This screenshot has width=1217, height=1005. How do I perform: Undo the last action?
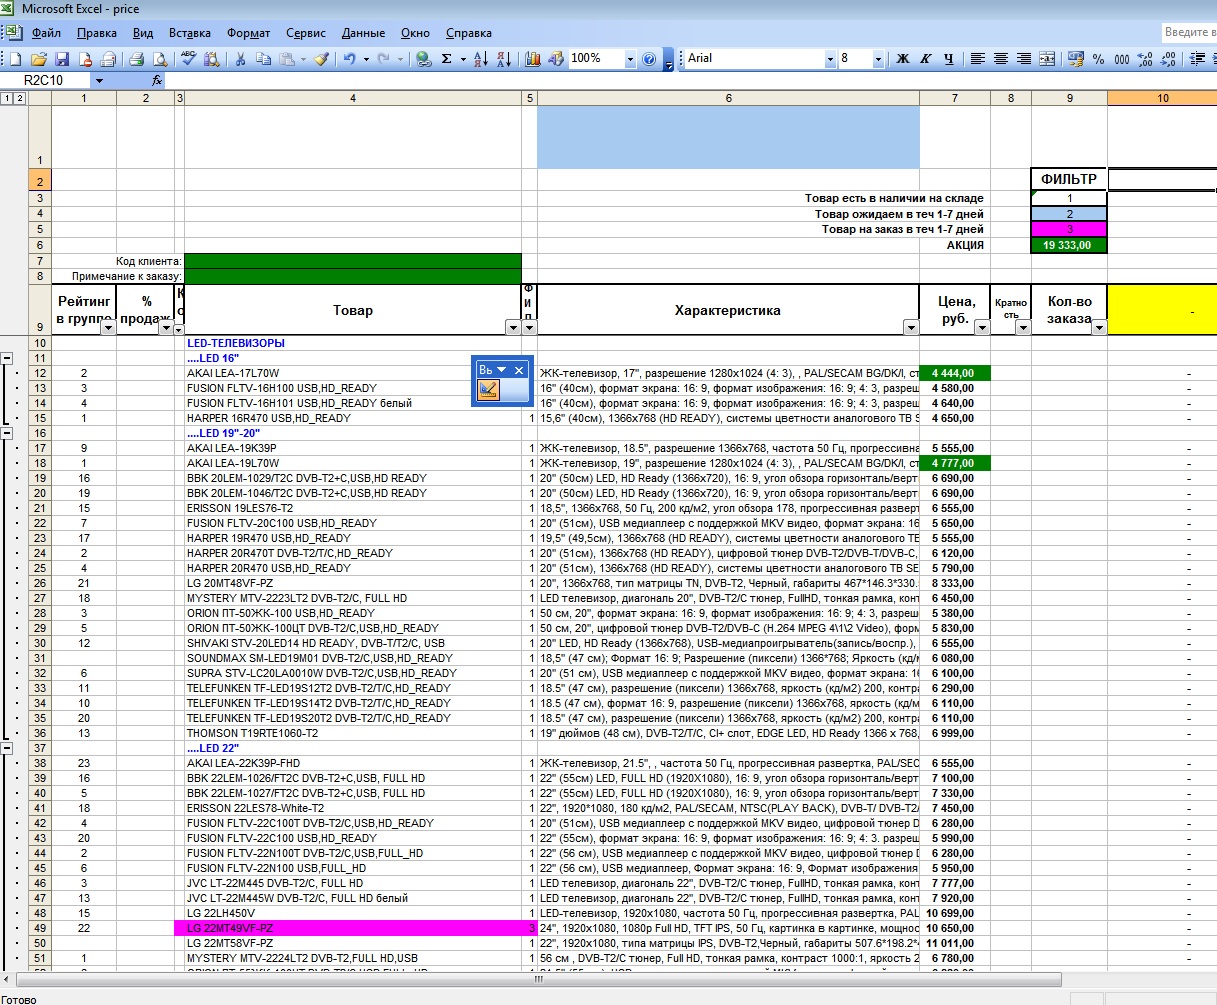tap(349, 59)
